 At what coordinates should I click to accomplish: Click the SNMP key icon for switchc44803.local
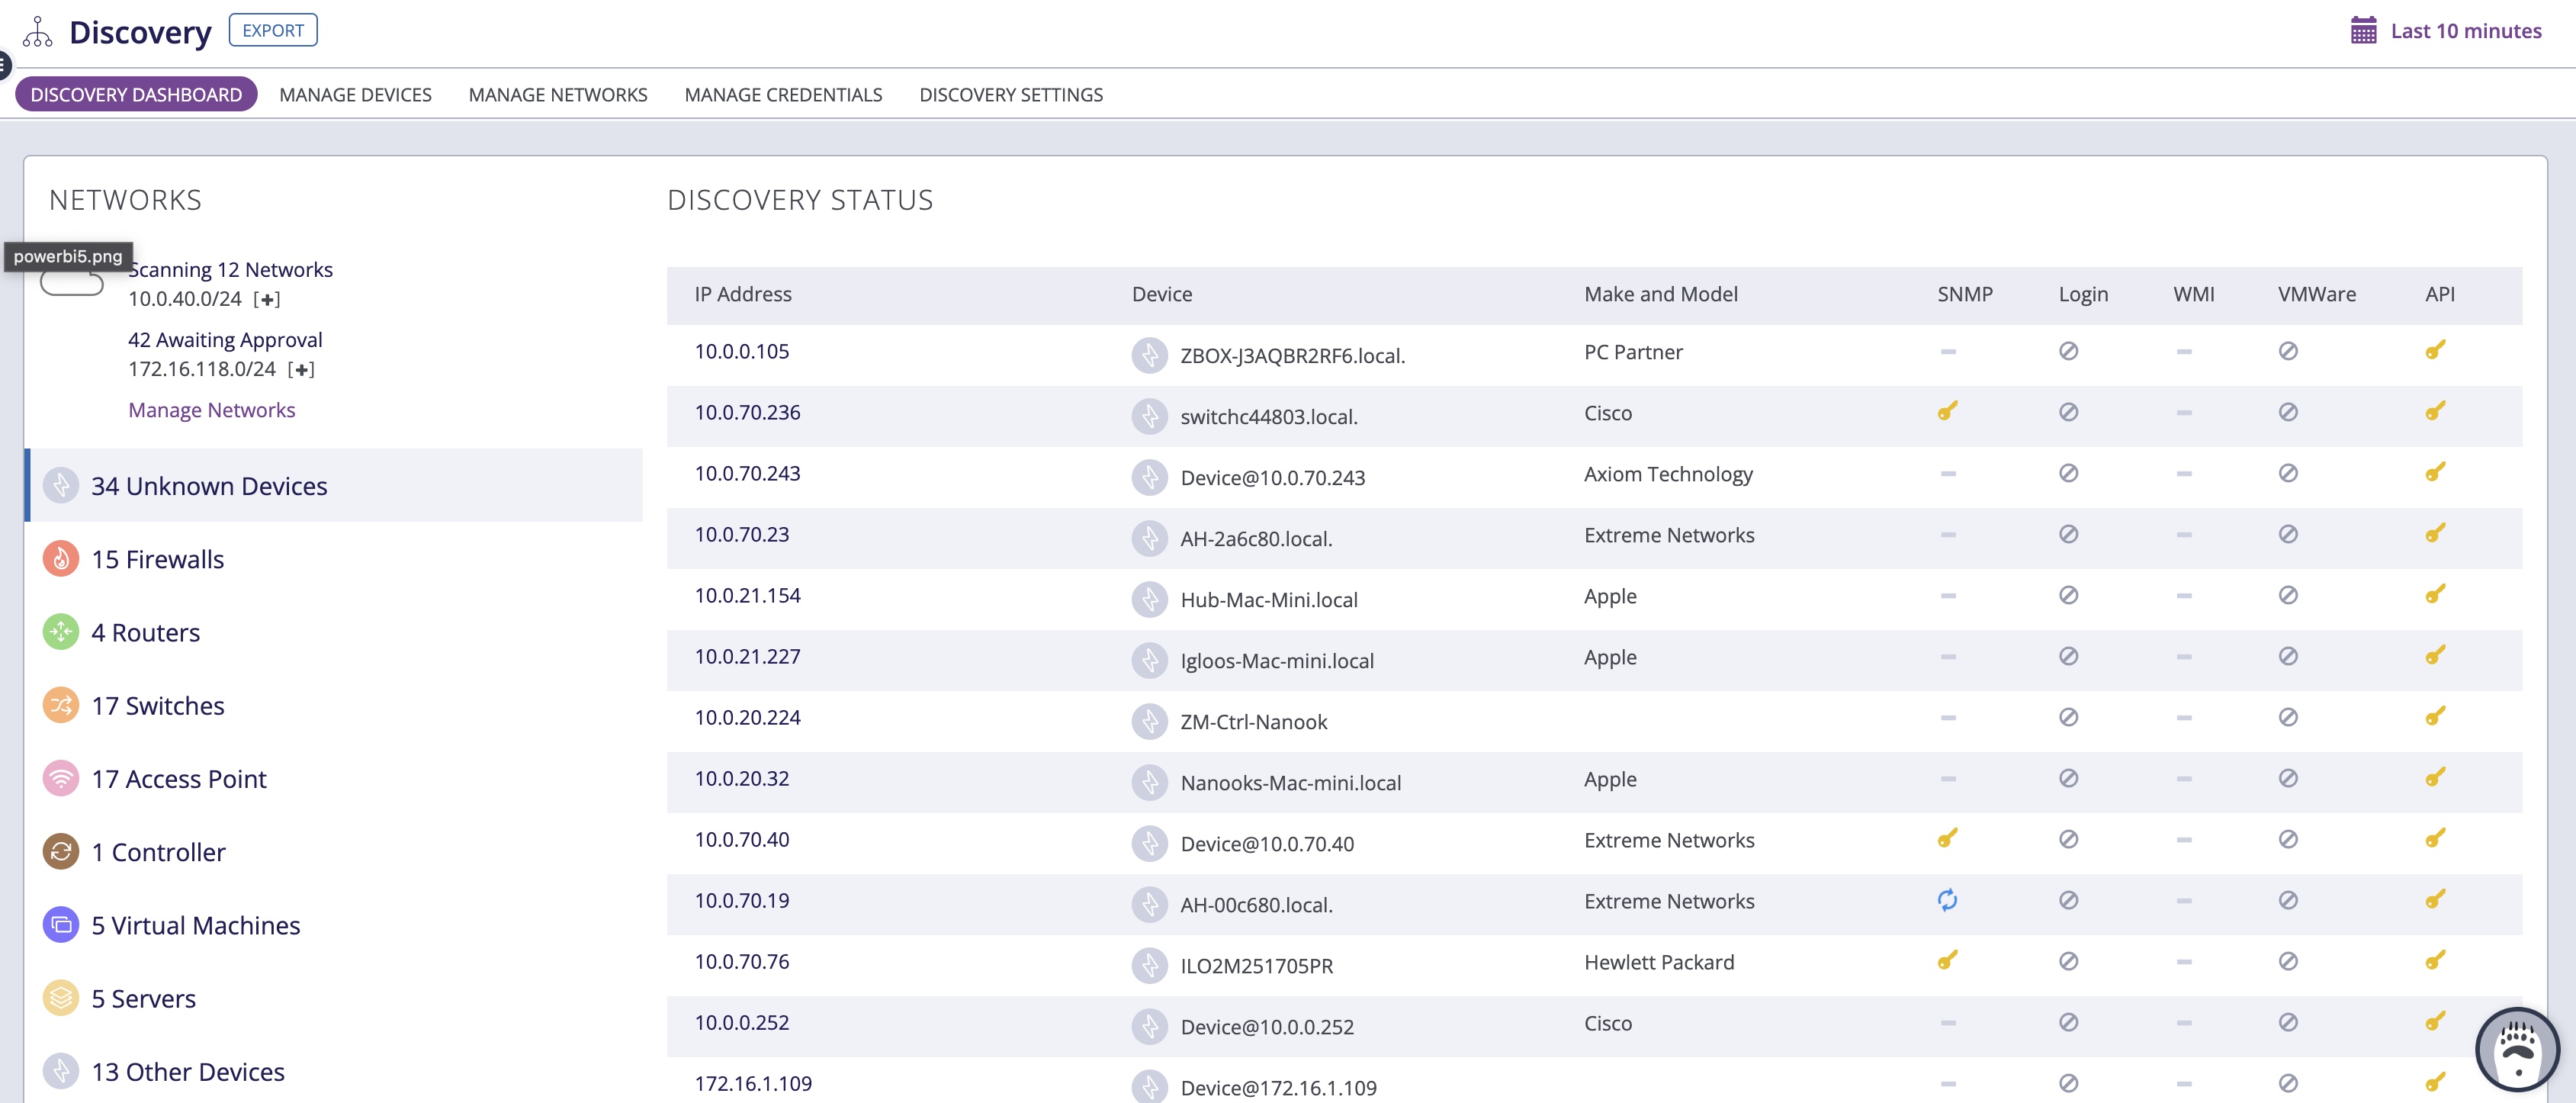click(x=1947, y=411)
